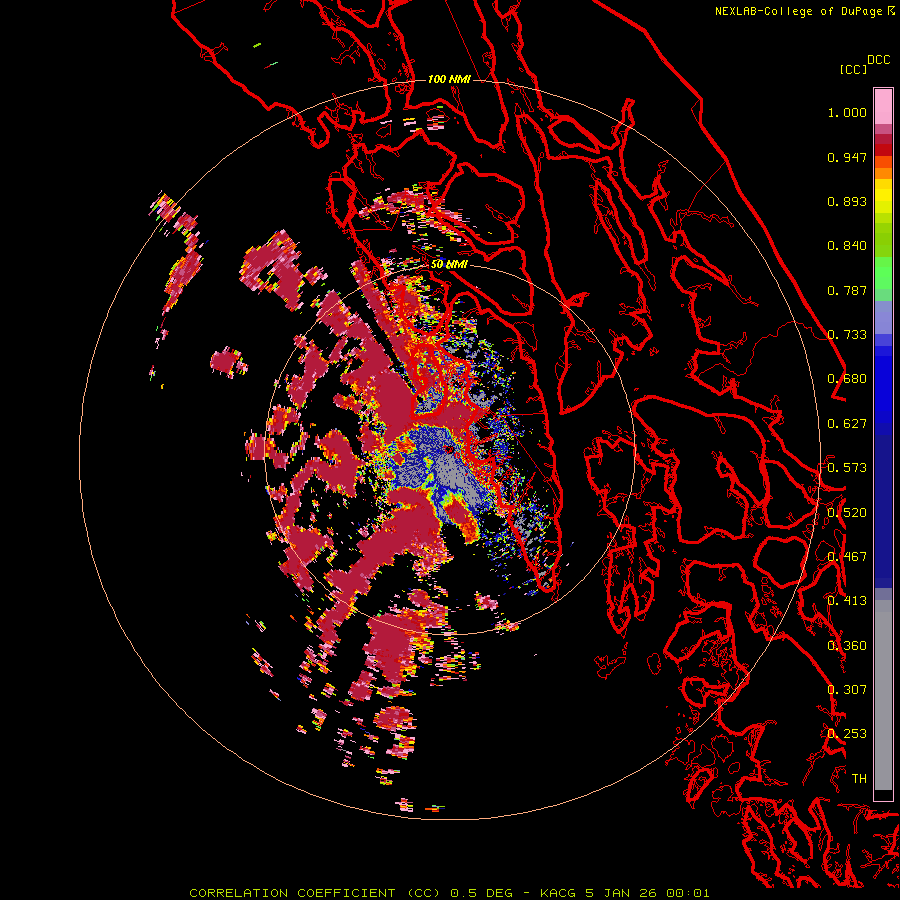The height and width of the screenshot is (900, 900).
Task: Select the 0.360 scale value
Action: [847, 646]
